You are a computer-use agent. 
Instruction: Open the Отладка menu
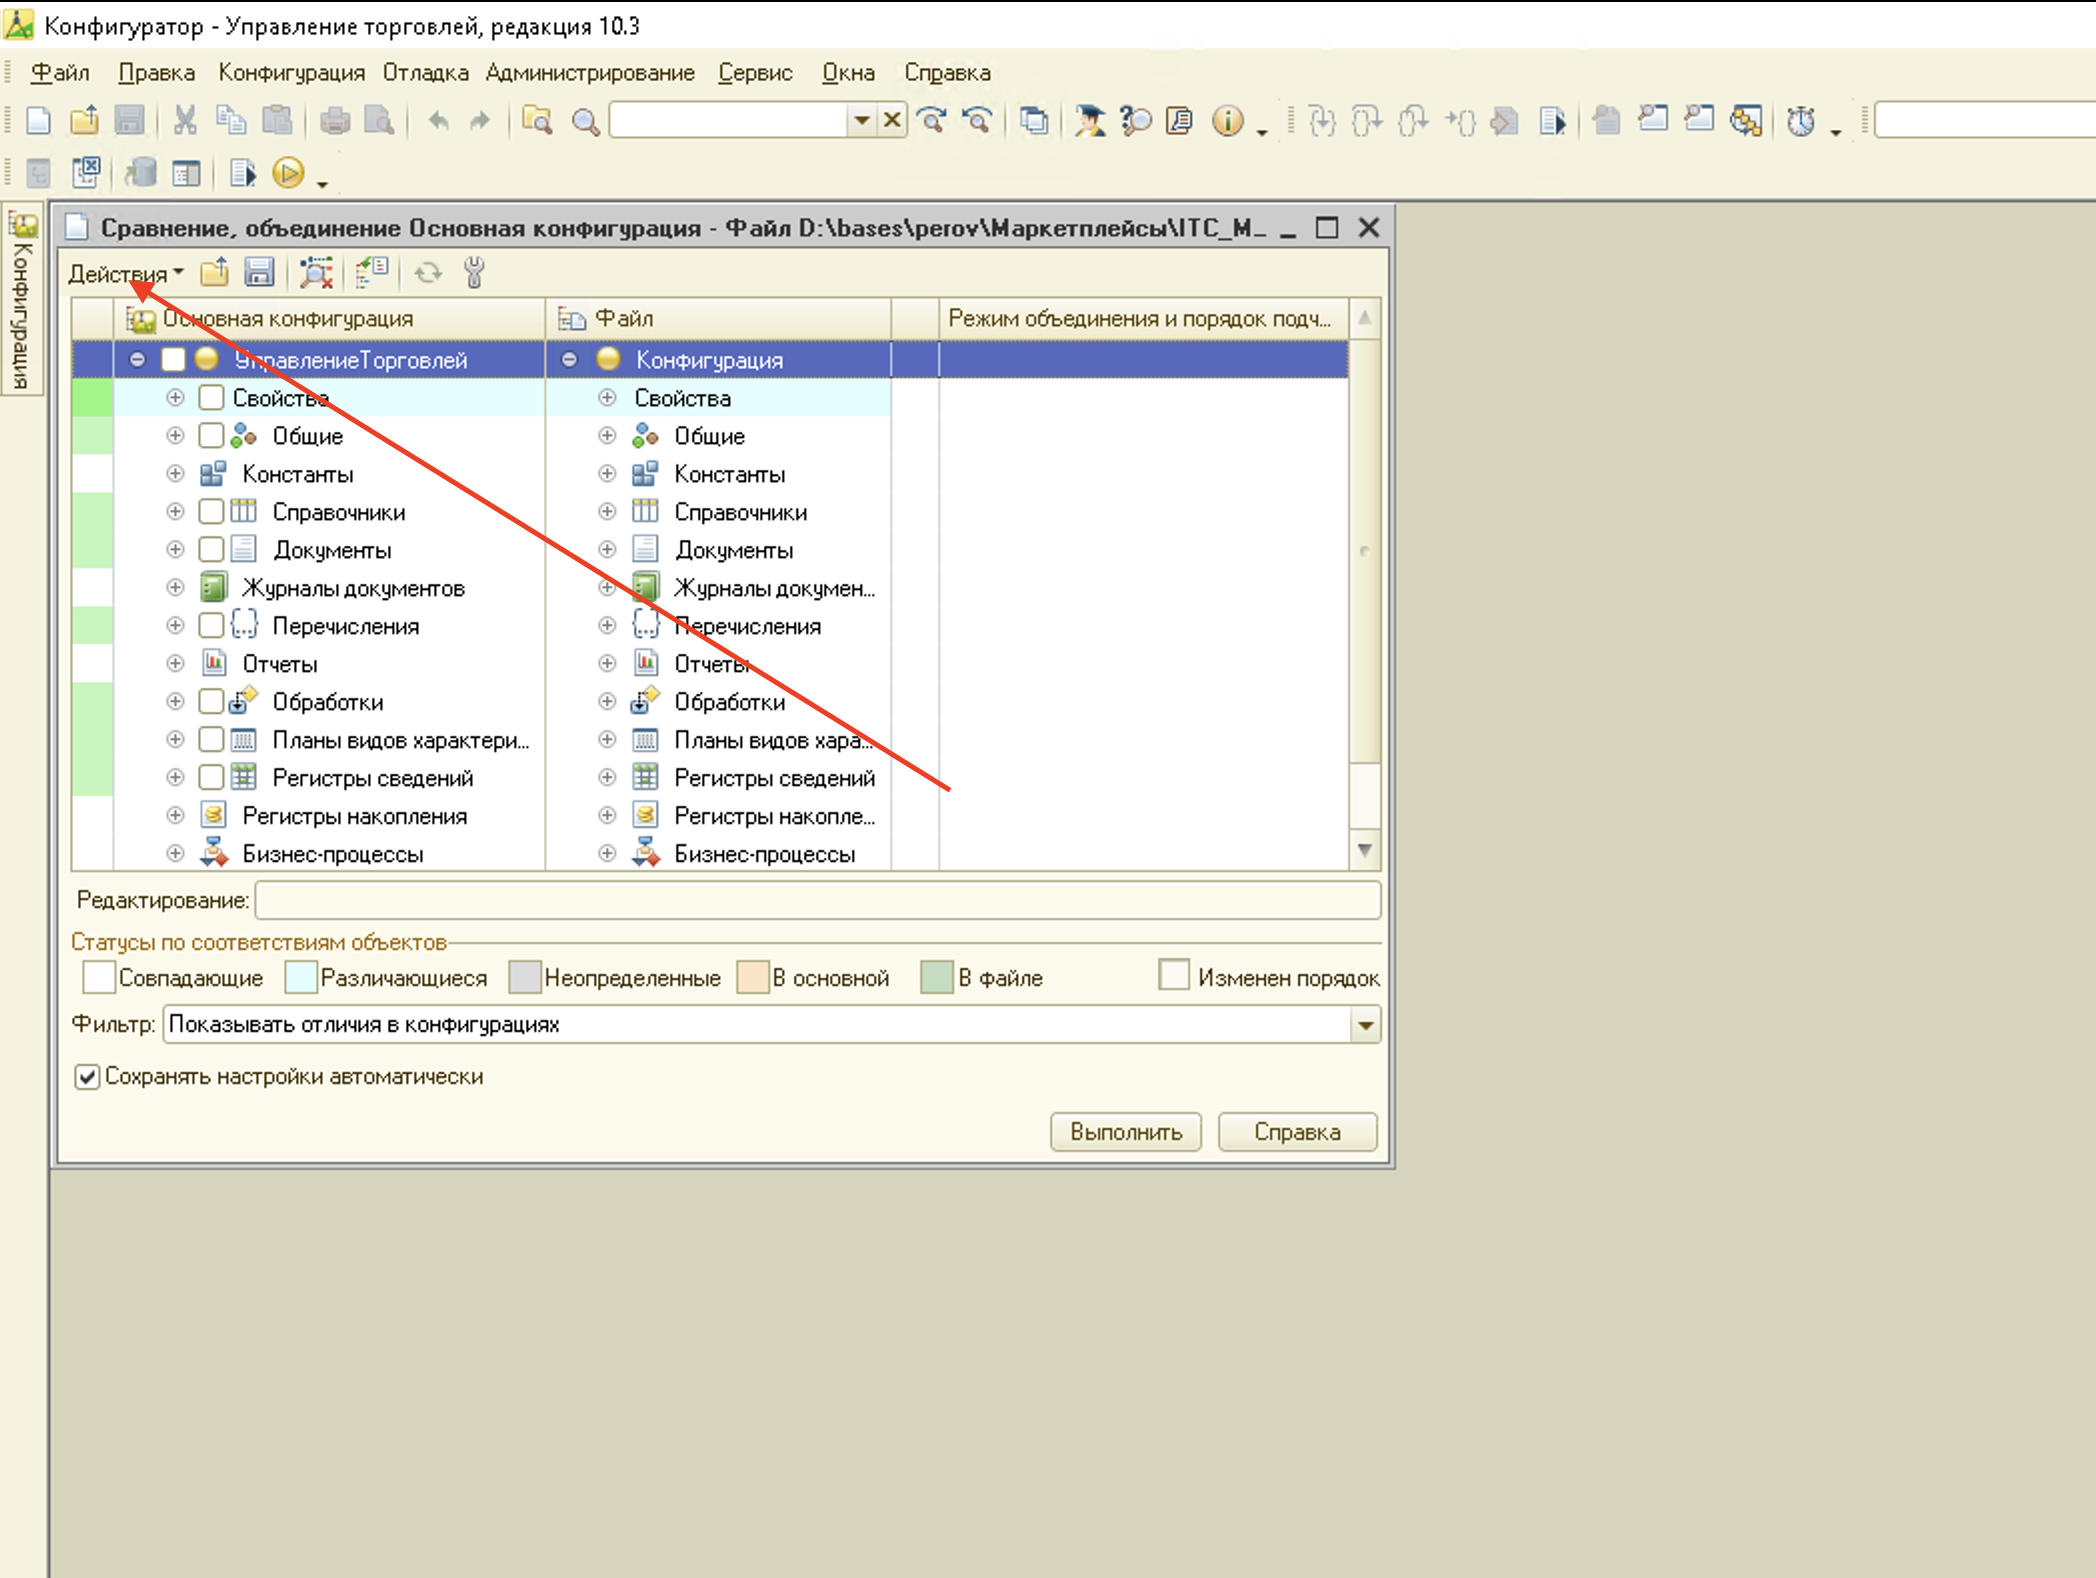pos(426,73)
